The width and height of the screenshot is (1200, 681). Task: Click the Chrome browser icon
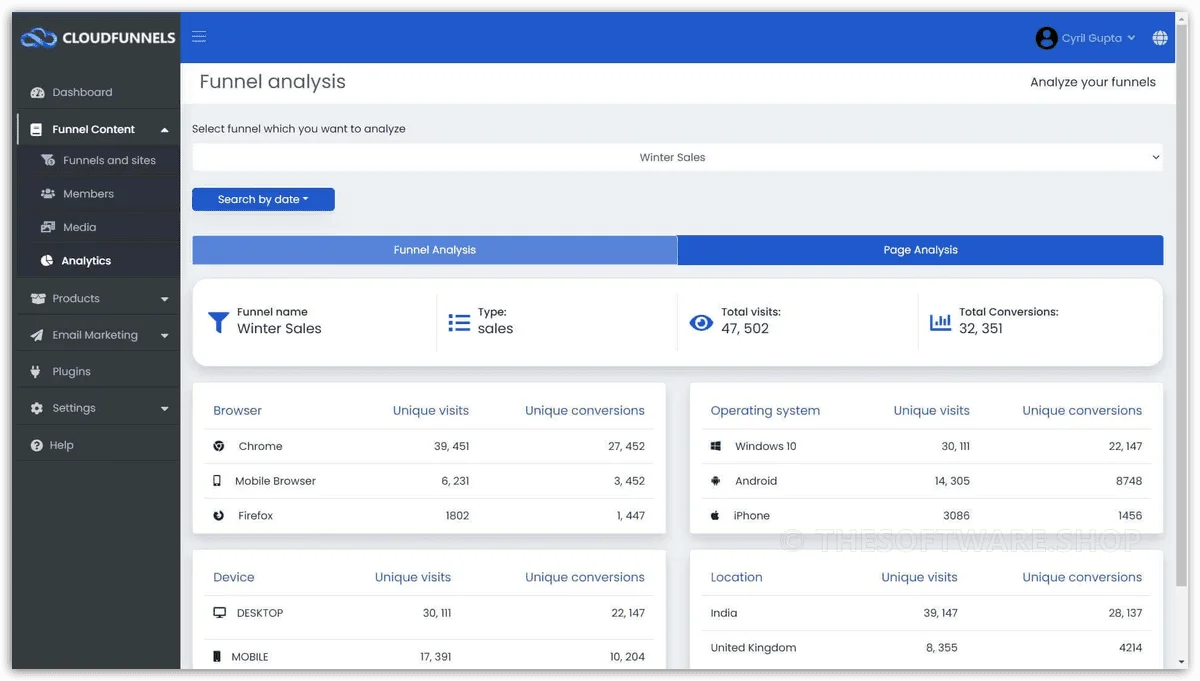(x=219, y=446)
